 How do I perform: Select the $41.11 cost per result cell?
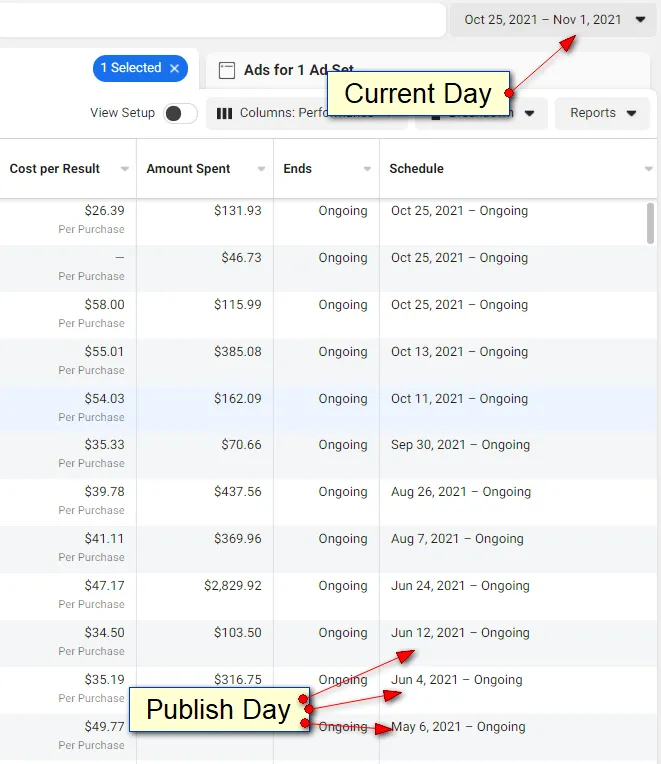coord(104,539)
